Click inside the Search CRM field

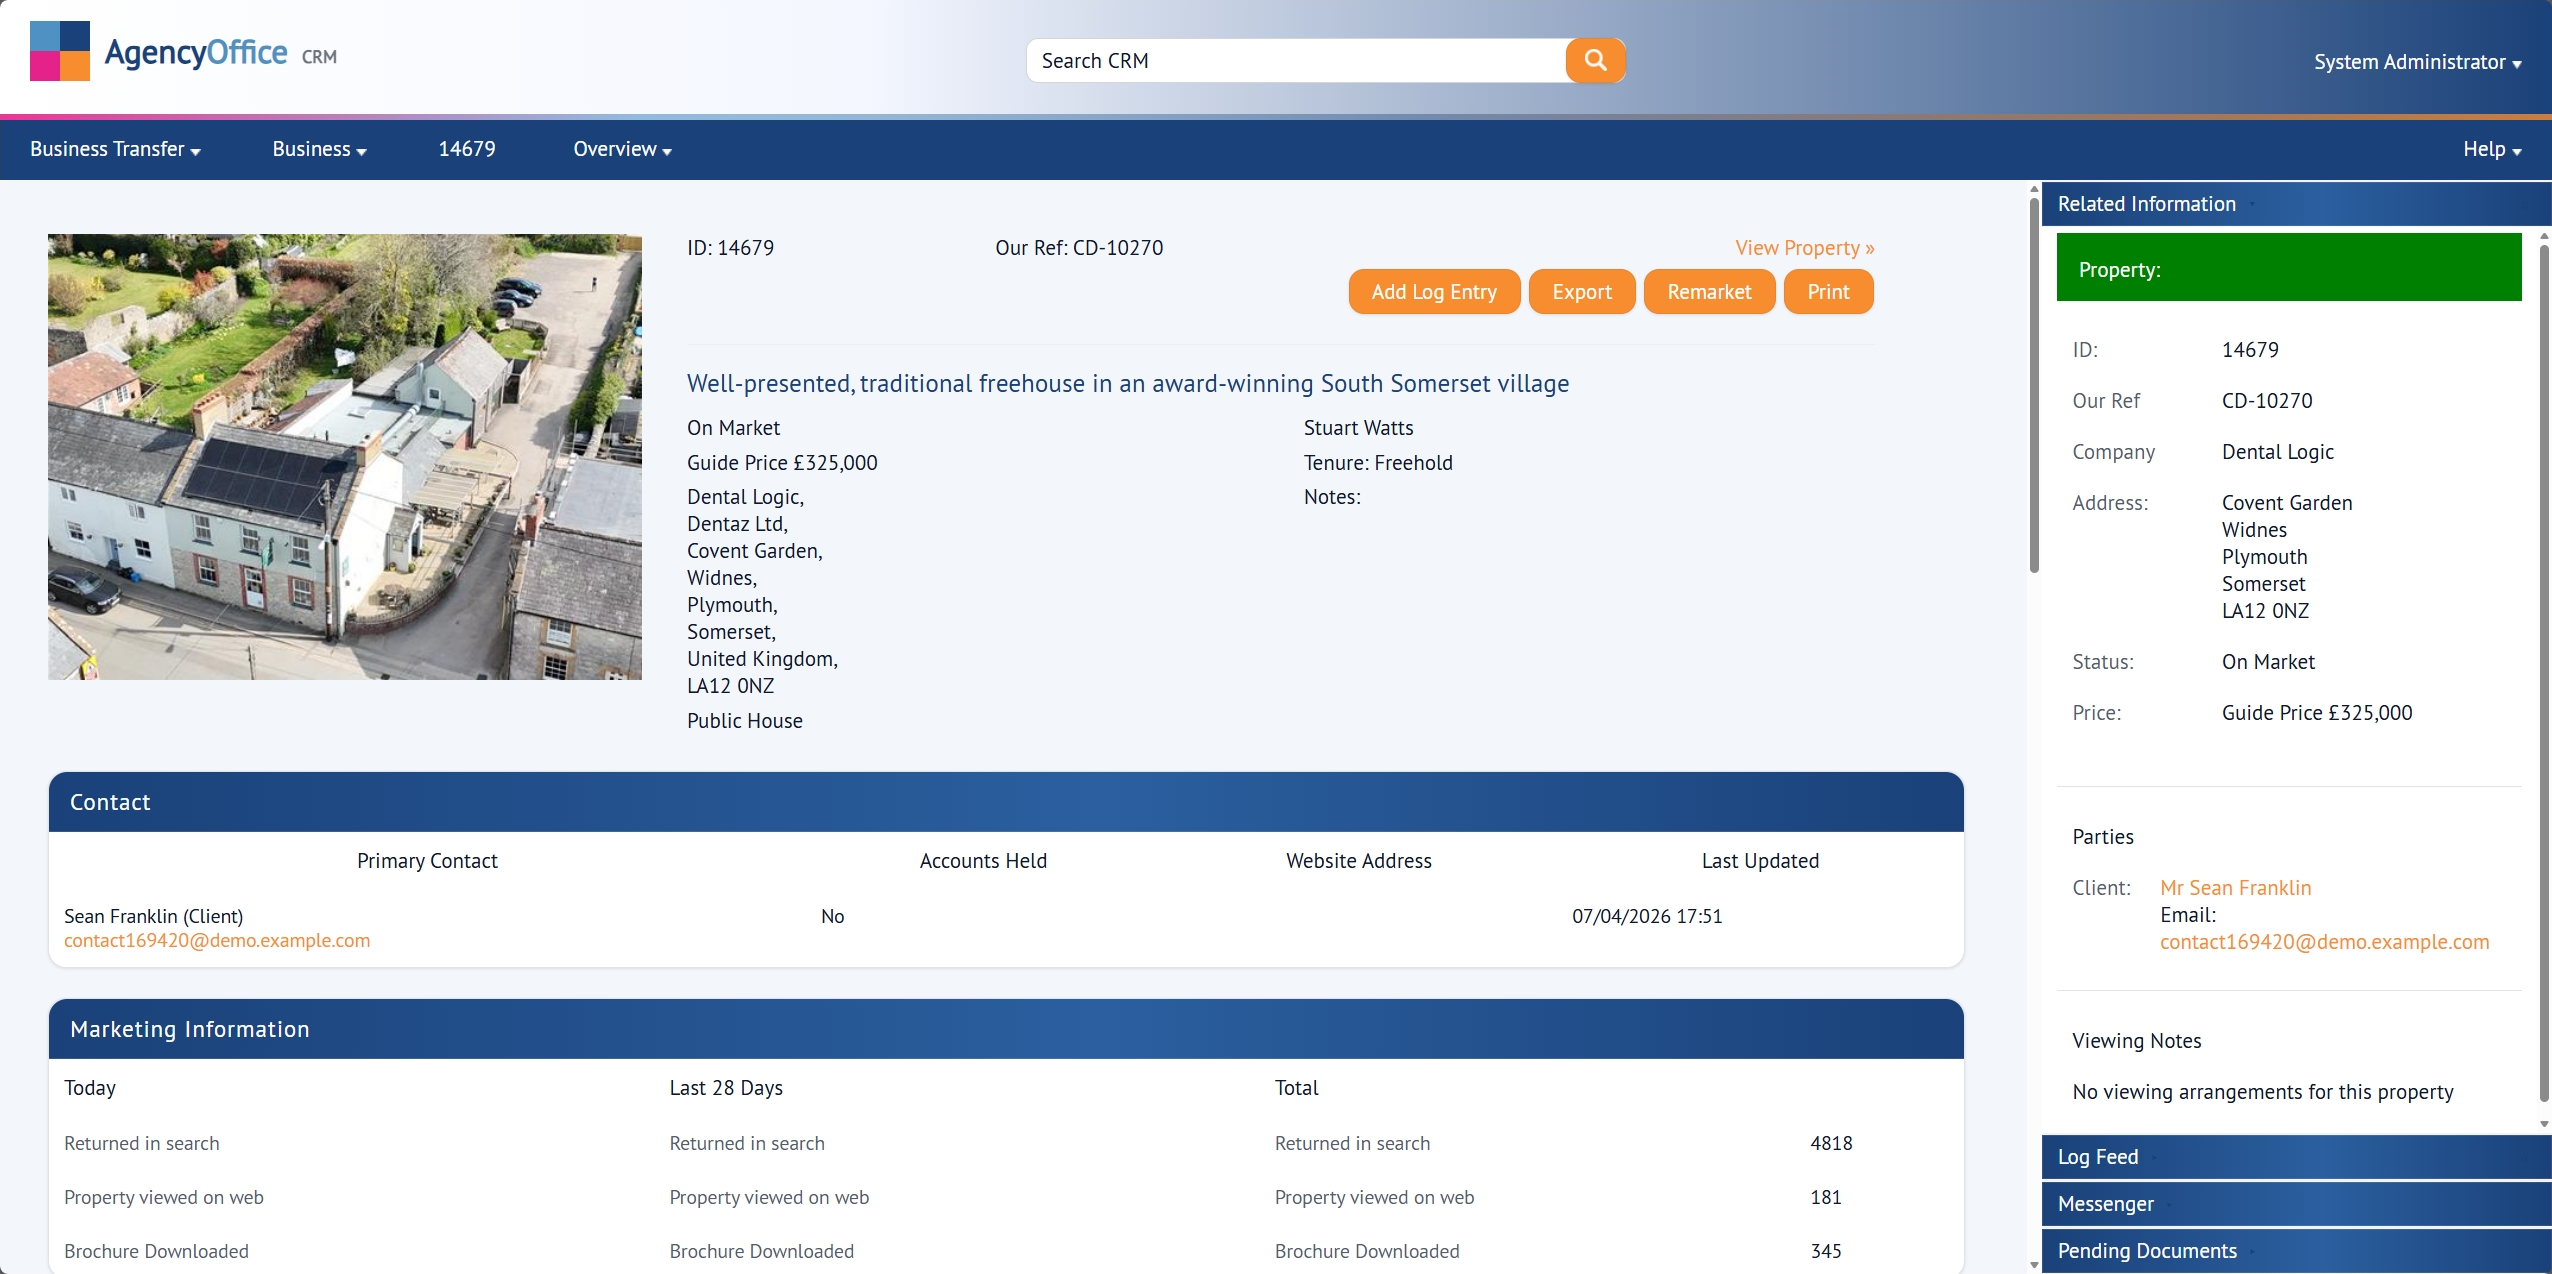click(1295, 61)
